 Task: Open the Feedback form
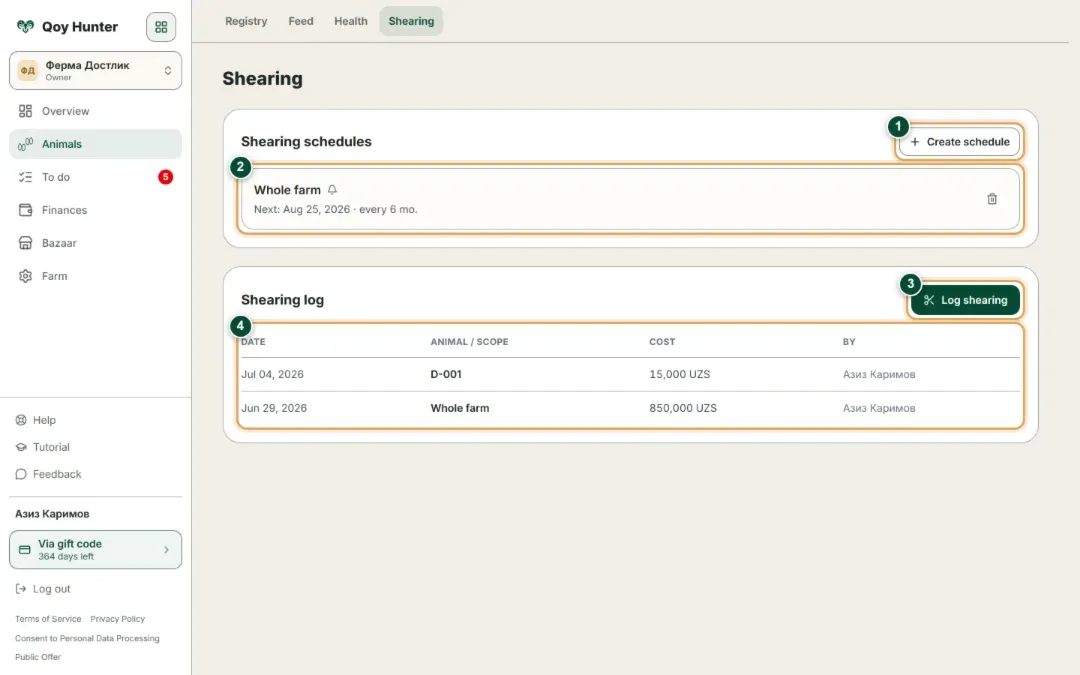coord(57,474)
